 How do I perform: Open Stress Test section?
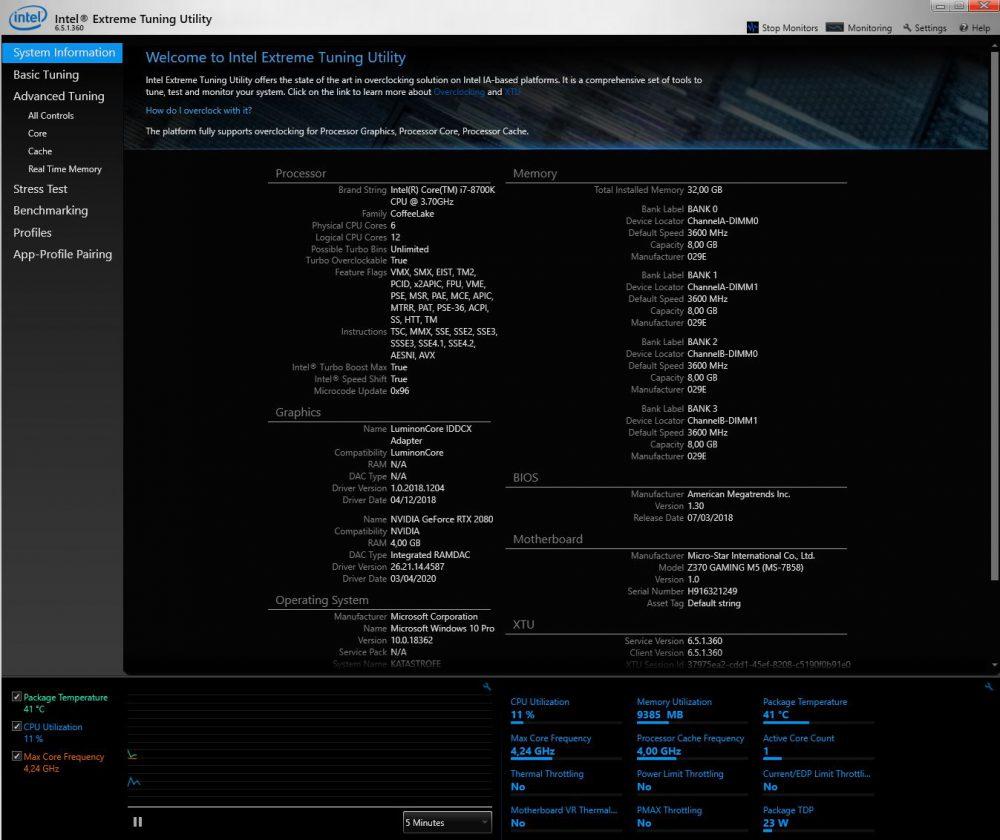40,189
